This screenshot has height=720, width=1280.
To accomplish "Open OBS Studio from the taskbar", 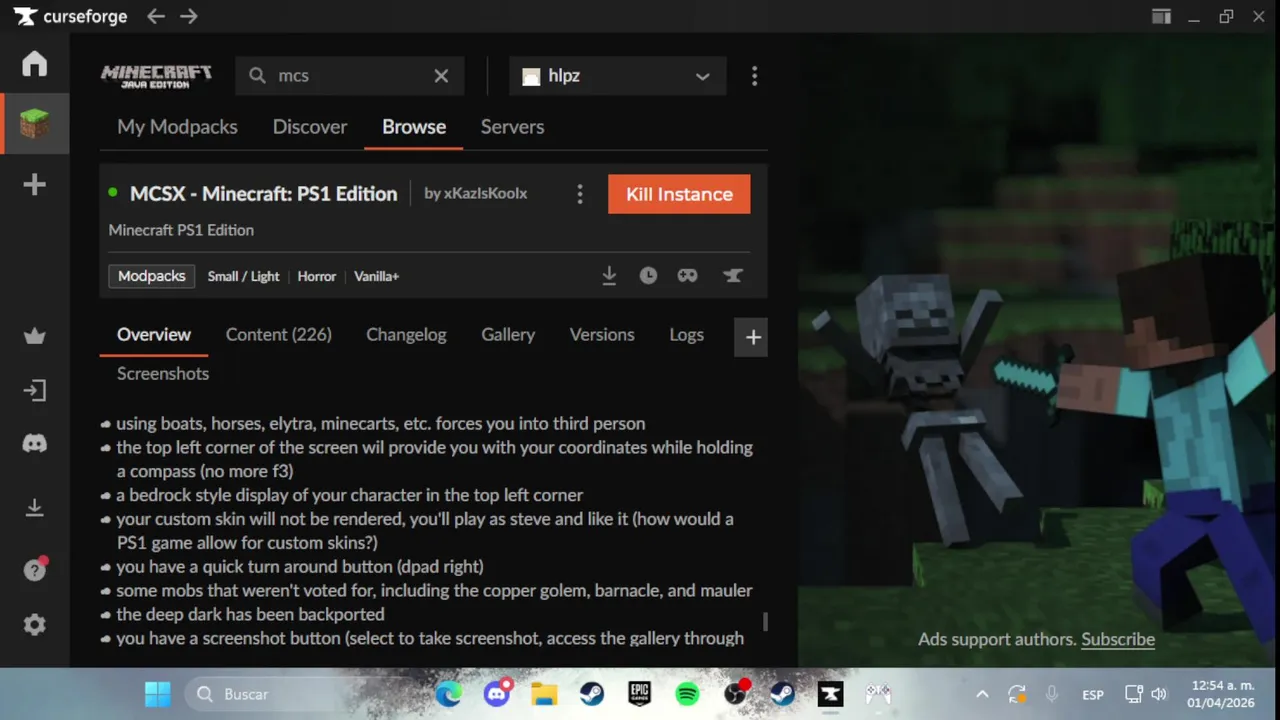I will click(x=736, y=694).
